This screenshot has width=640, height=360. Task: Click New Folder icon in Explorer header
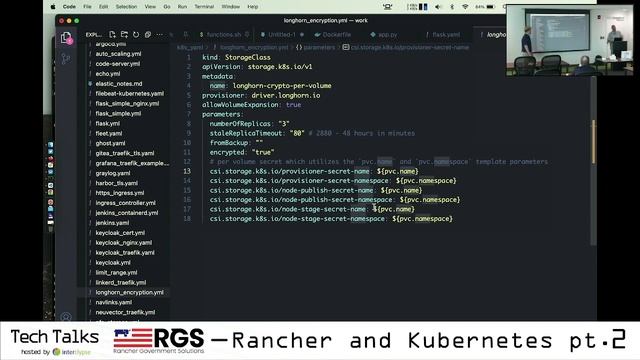[x=124, y=35]
